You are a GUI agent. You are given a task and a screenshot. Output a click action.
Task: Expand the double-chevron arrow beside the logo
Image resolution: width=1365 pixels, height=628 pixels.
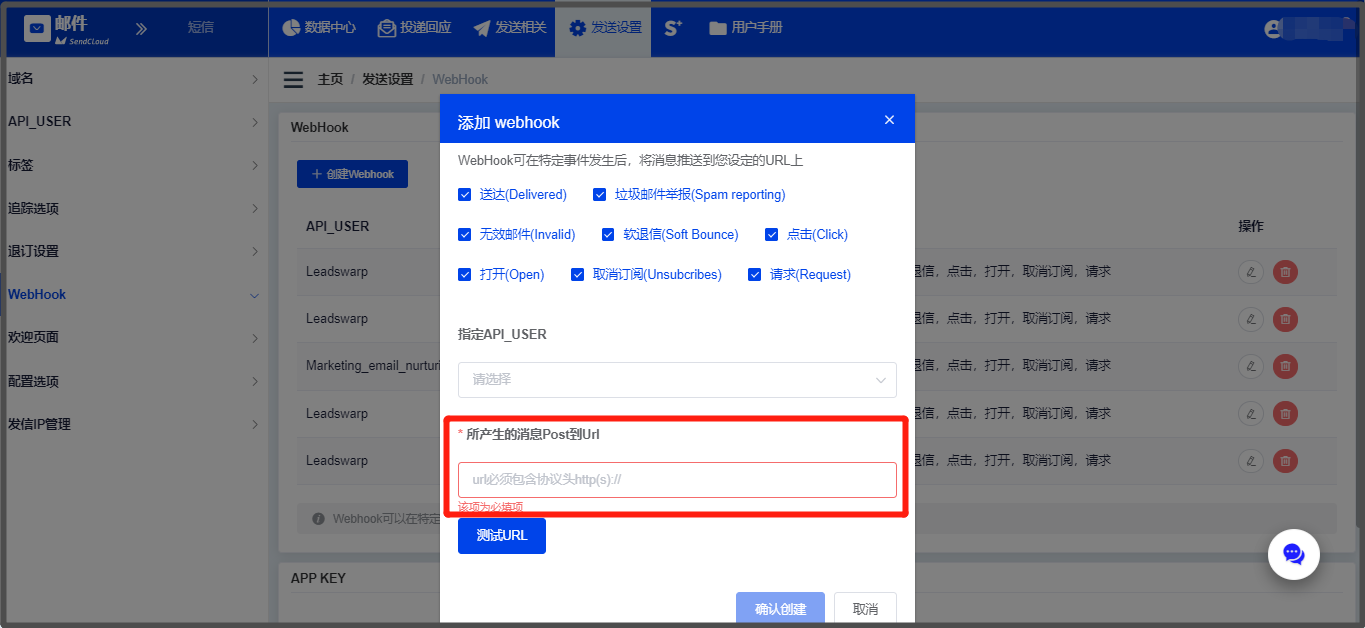(x=141, y=29)
